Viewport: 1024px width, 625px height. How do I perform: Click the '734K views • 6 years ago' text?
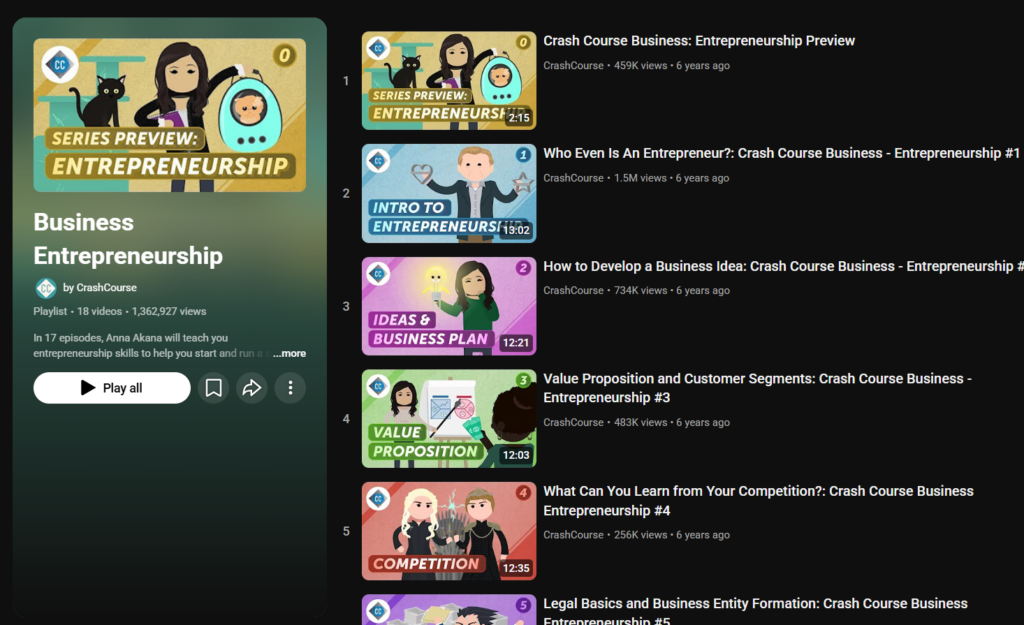pos(672,290)
